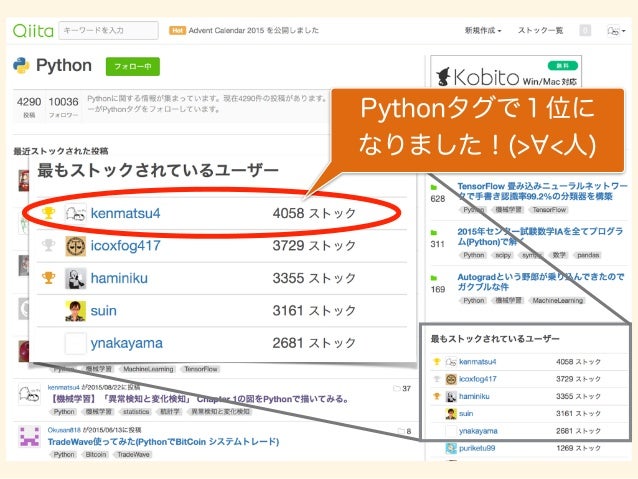Click the purple pixel avatar of Okusan818
638x479 pixels.
tap(29, 437)
